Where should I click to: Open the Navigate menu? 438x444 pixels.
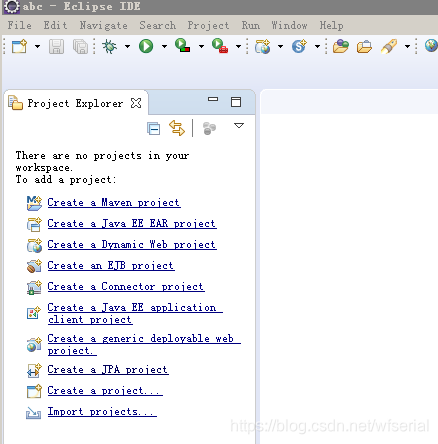click(x=104, y=25)
